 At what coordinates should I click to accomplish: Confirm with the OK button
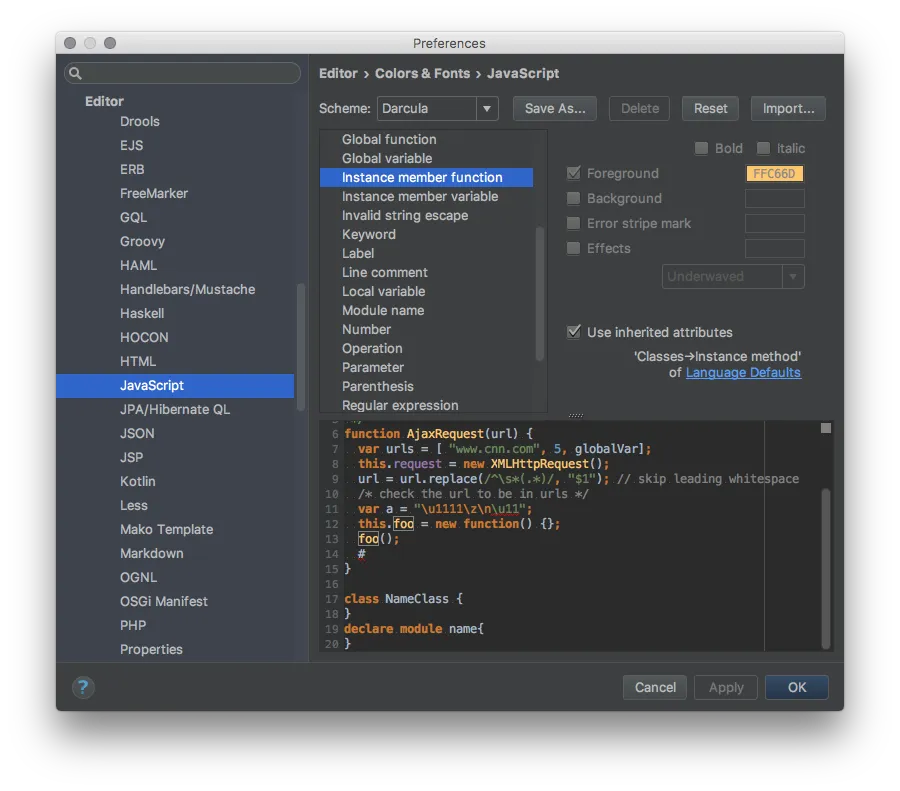click(797, 687)
